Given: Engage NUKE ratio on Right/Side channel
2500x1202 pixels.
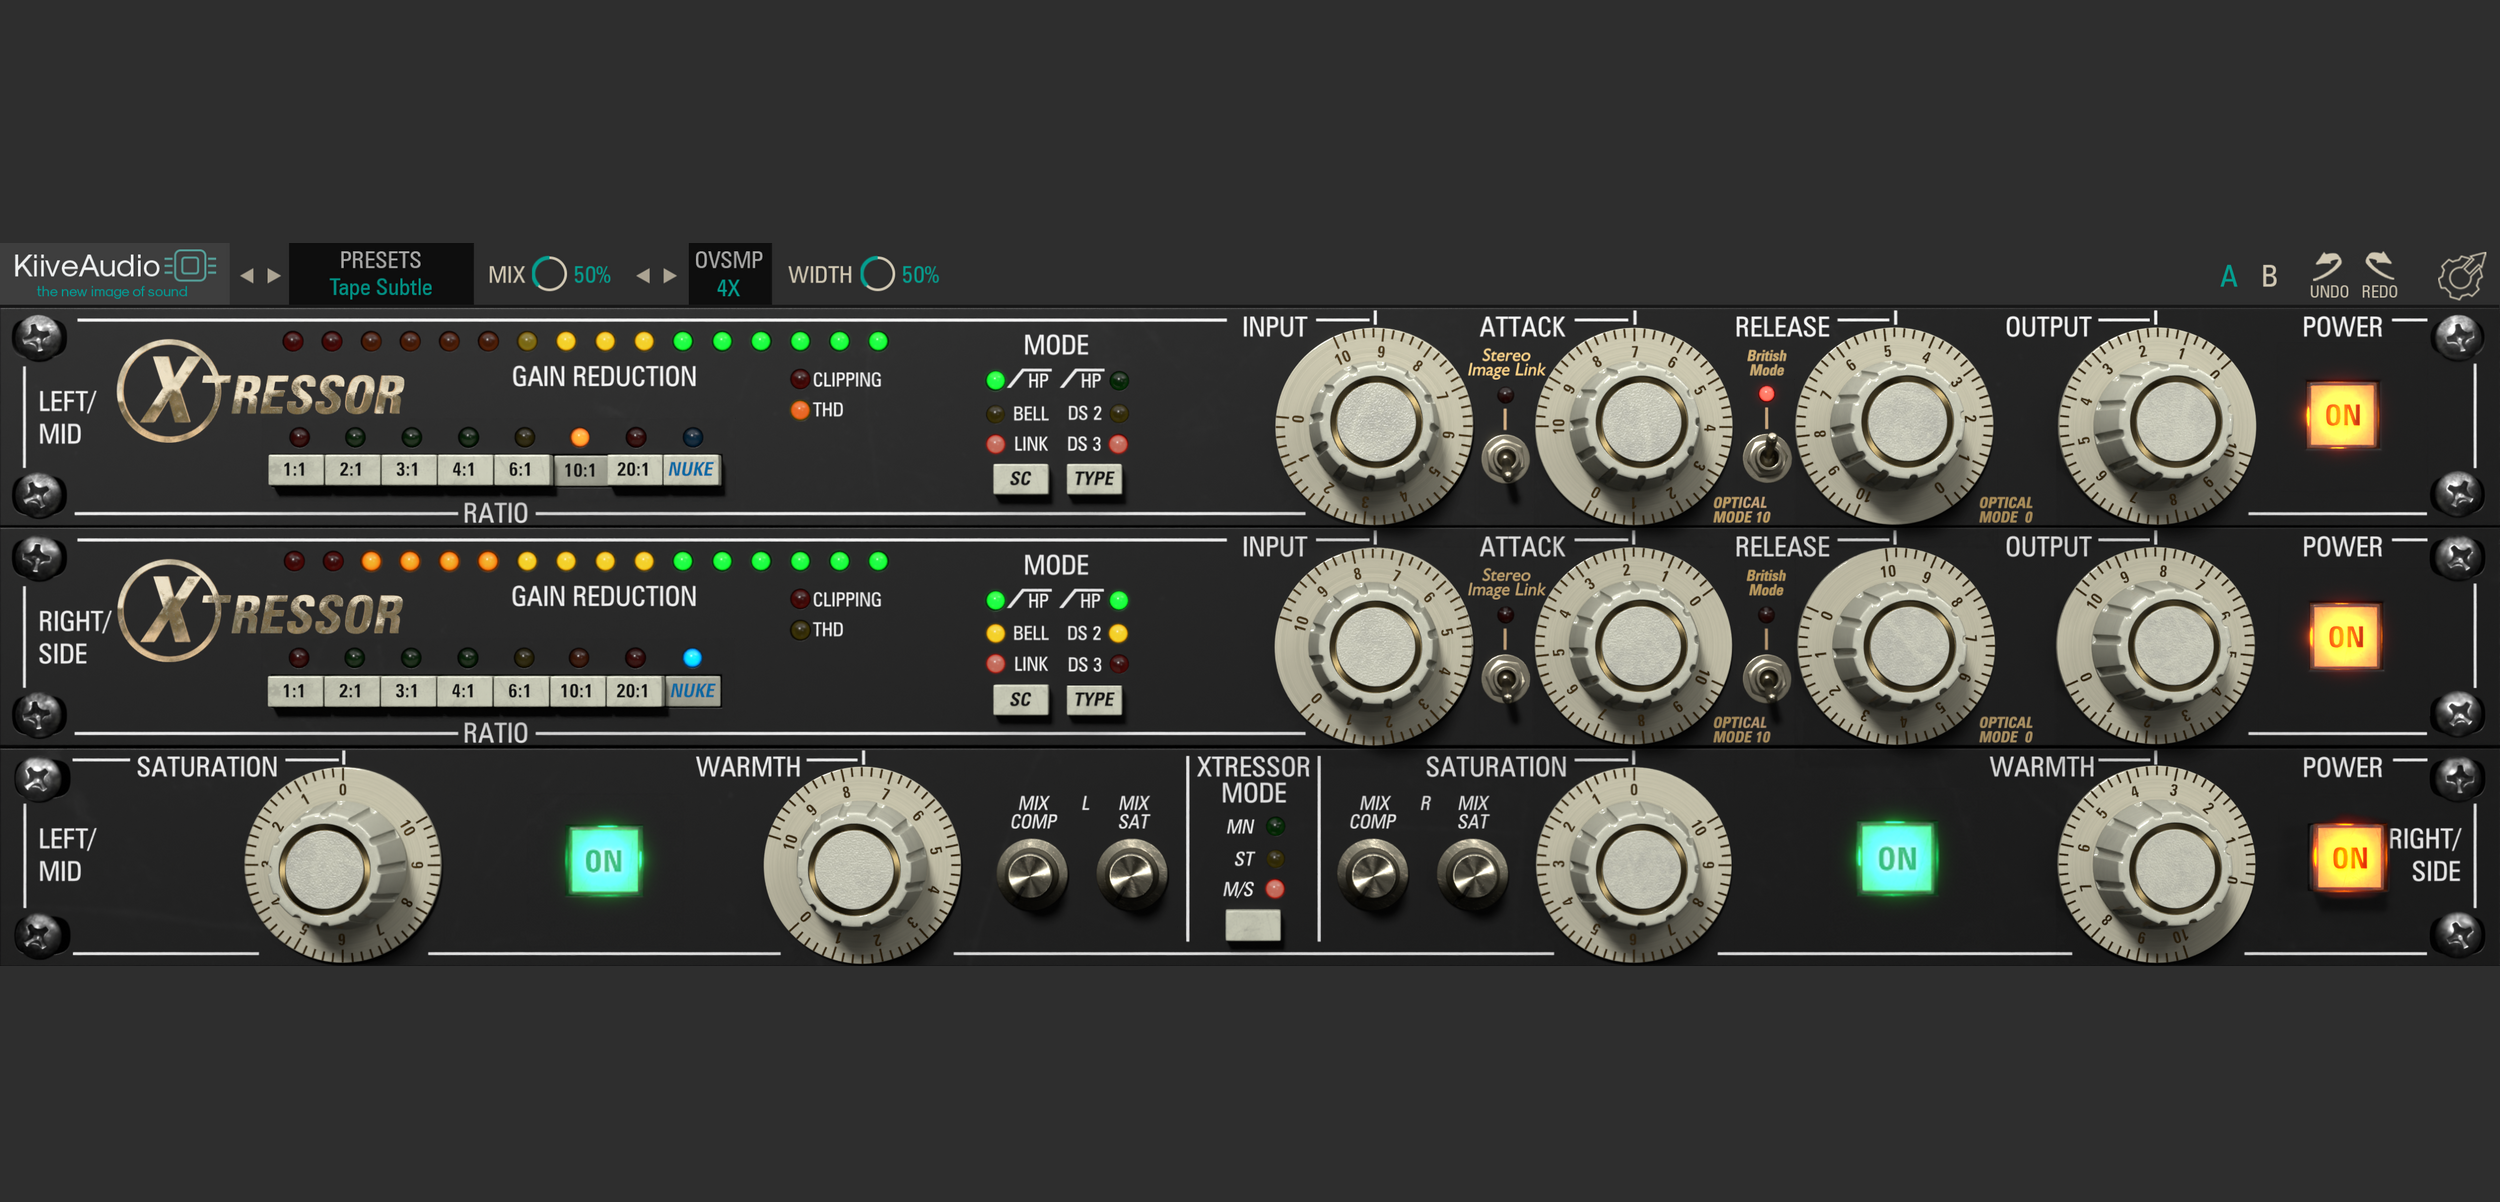Looking at the screenshot, I should tap(692, 691).
